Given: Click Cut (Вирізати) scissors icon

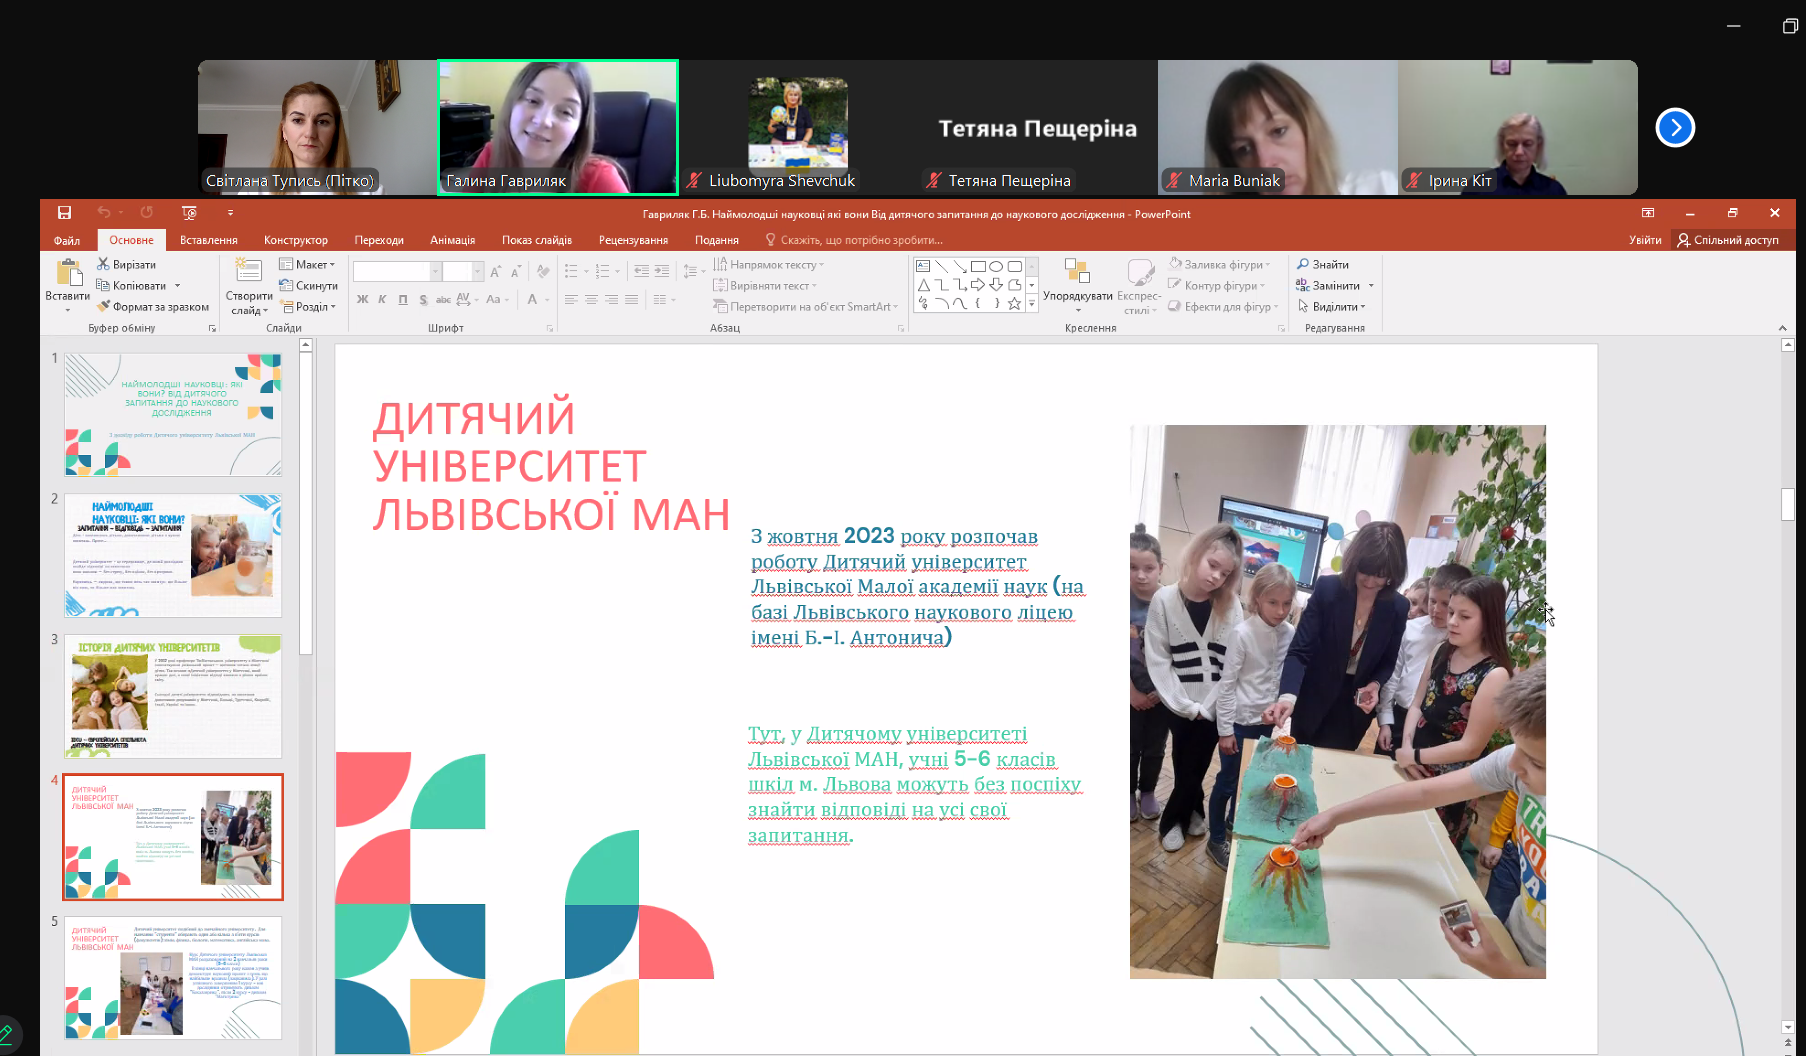Looking at the screenshot, I should [103, 264].
